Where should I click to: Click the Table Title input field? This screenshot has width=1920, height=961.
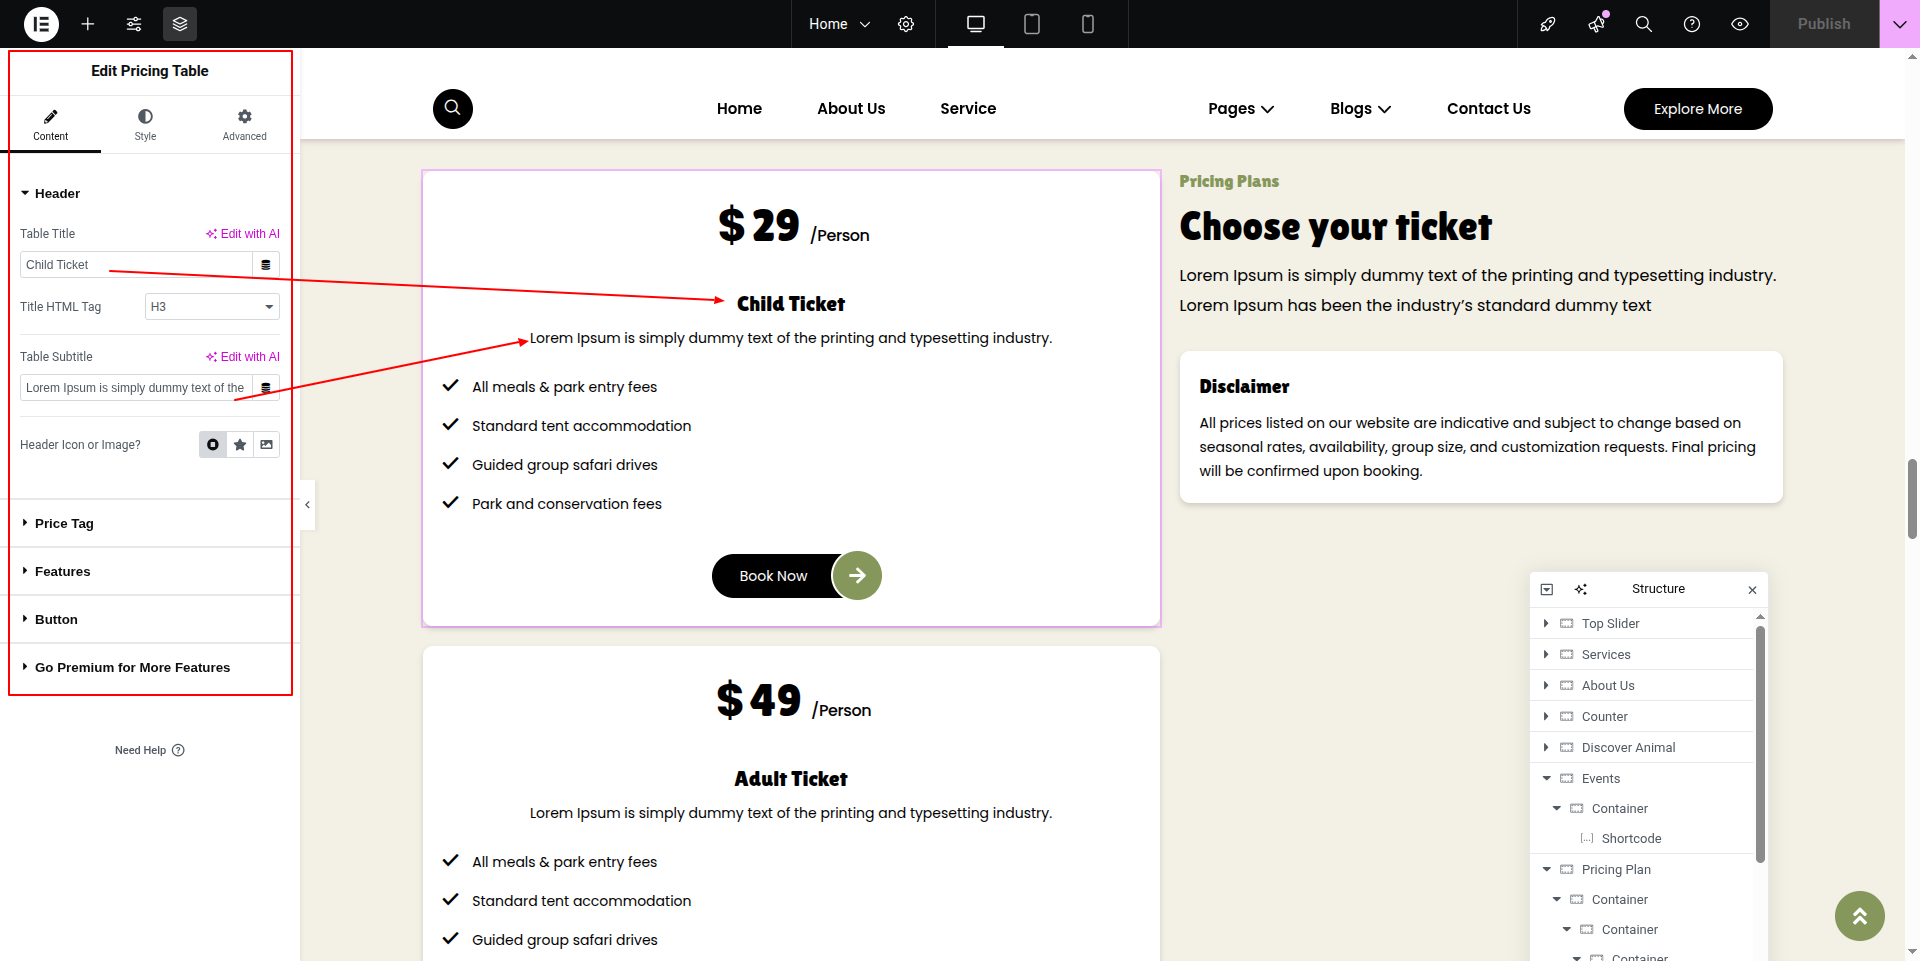136,265
